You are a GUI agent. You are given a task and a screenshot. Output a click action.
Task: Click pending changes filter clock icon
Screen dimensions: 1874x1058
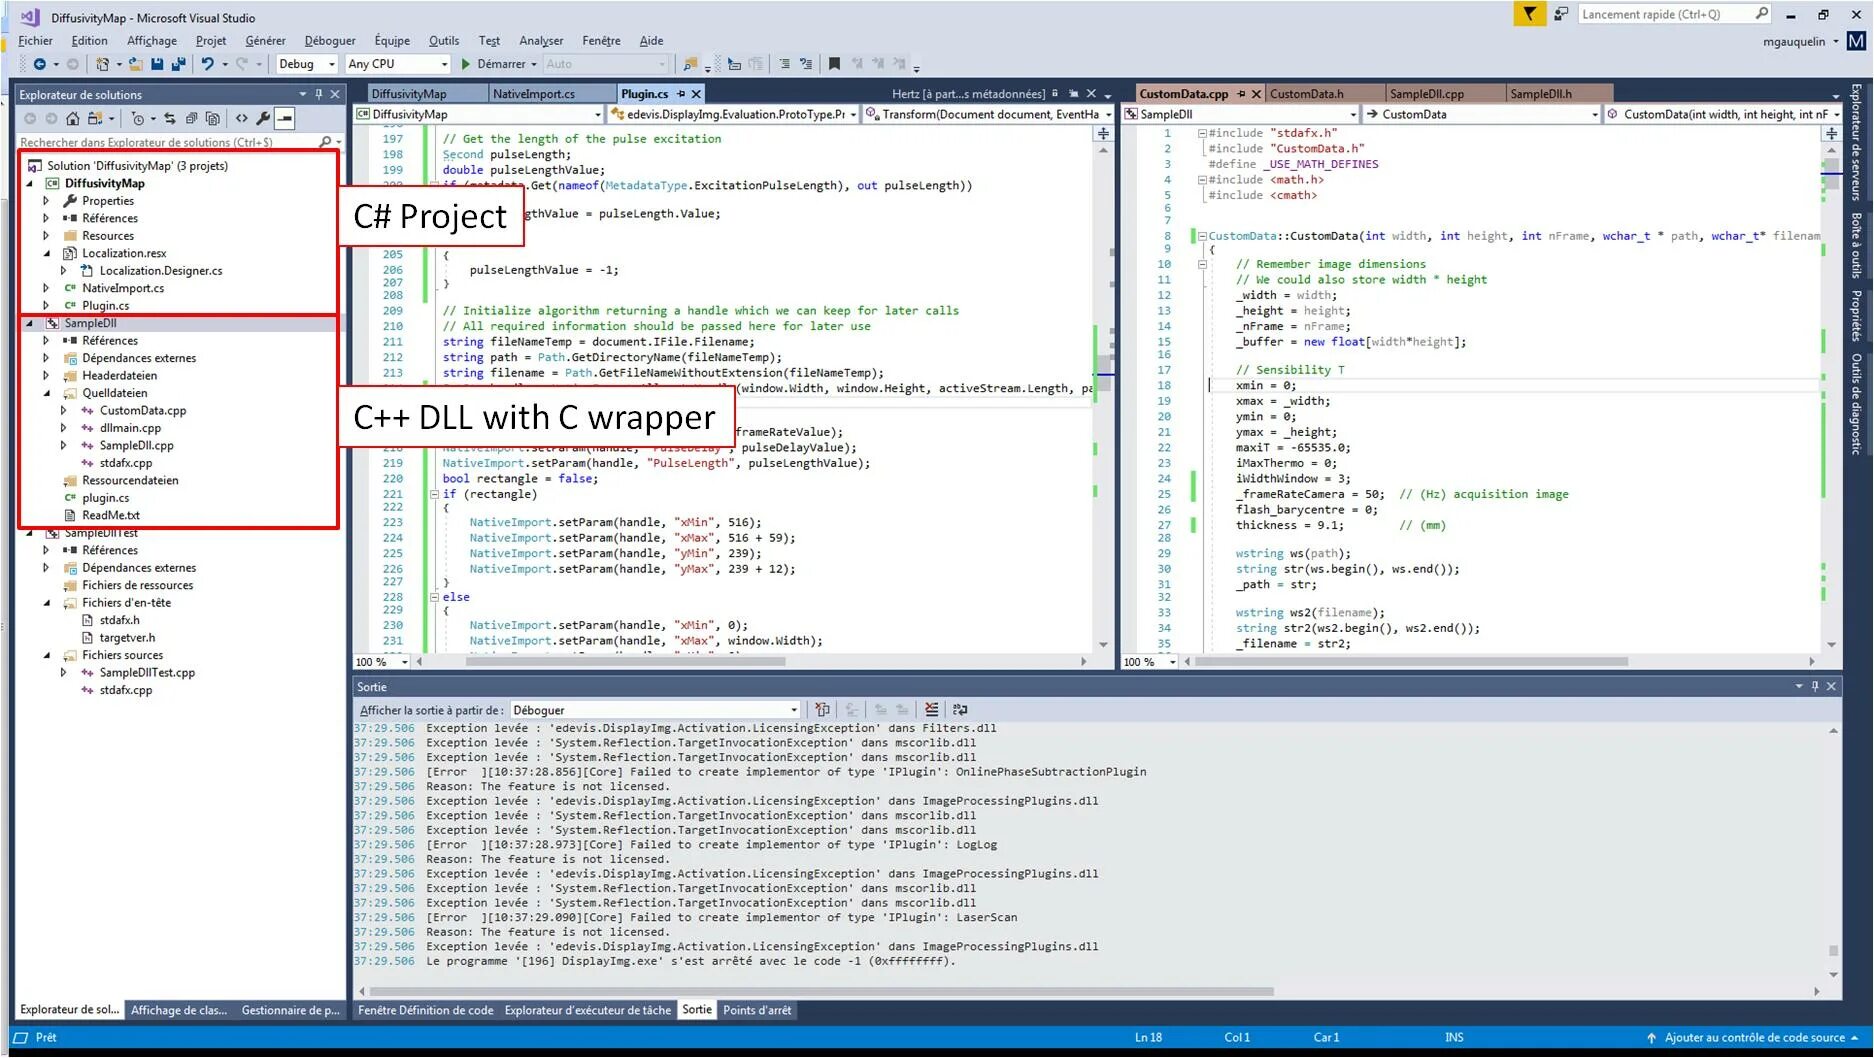pyautogui.click(x=137, y=118)
